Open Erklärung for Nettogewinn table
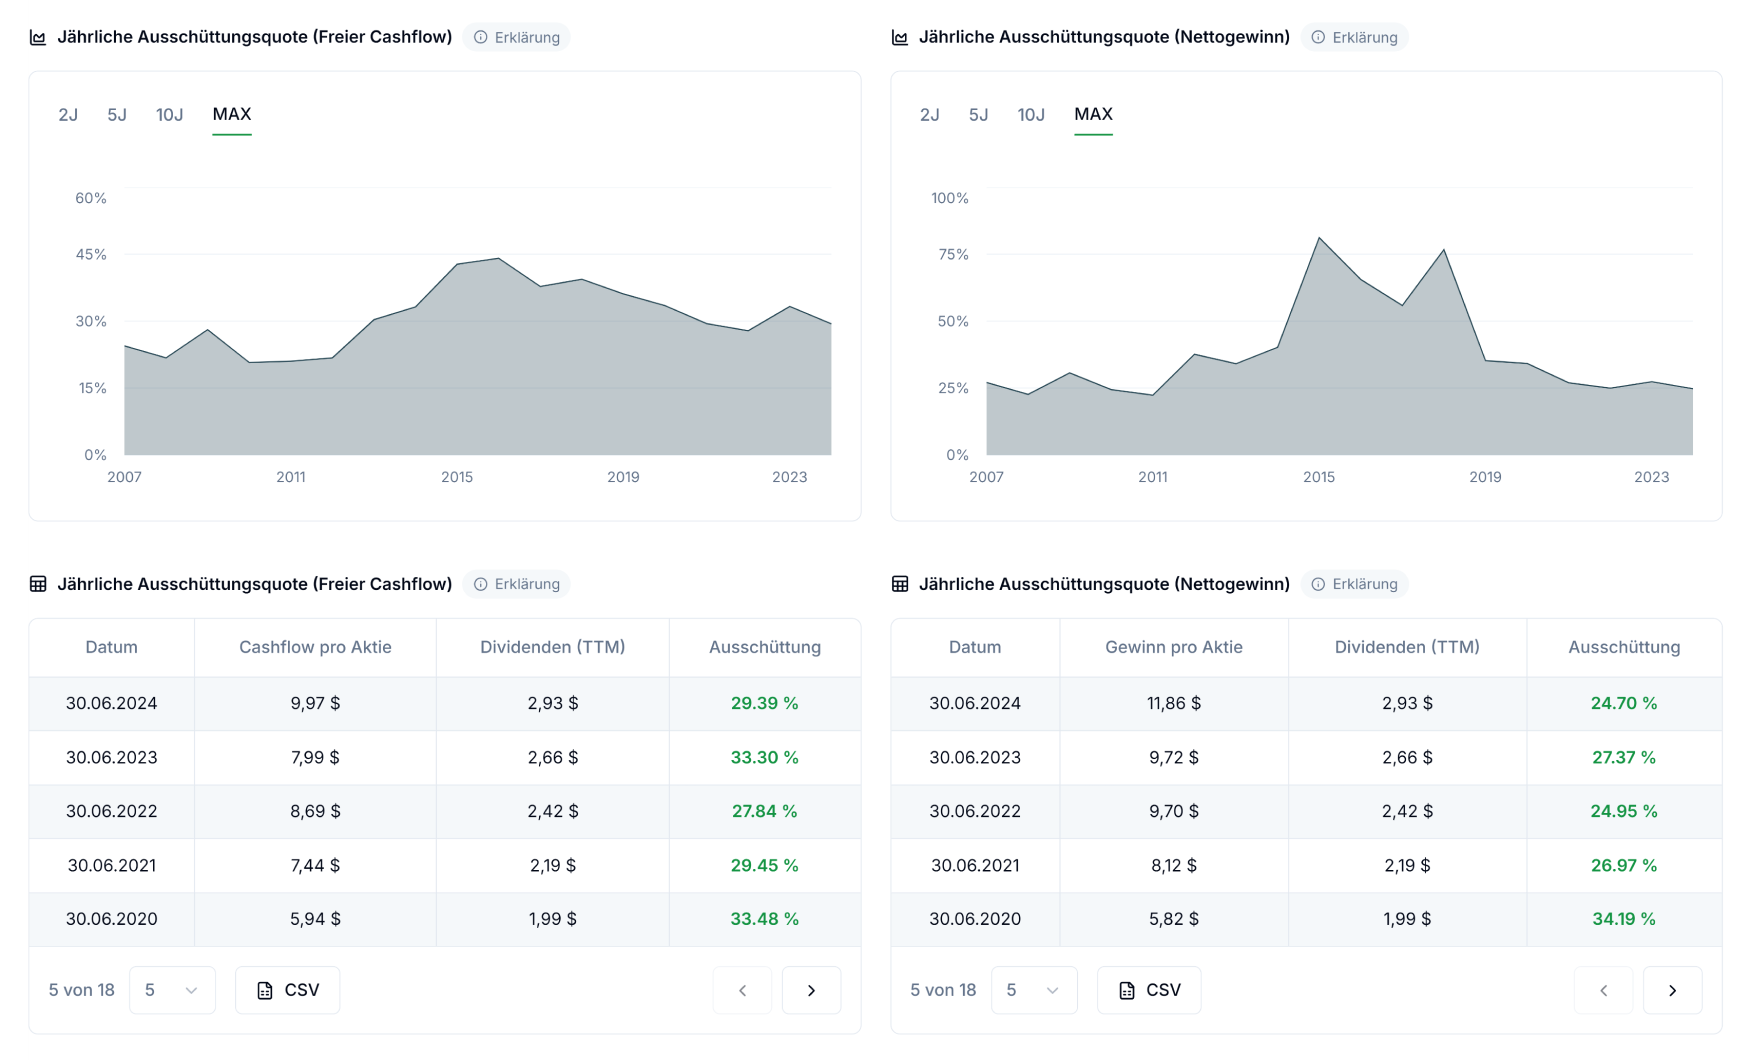Screen dimensions: 1751x1060 (x=1354, y=584)
